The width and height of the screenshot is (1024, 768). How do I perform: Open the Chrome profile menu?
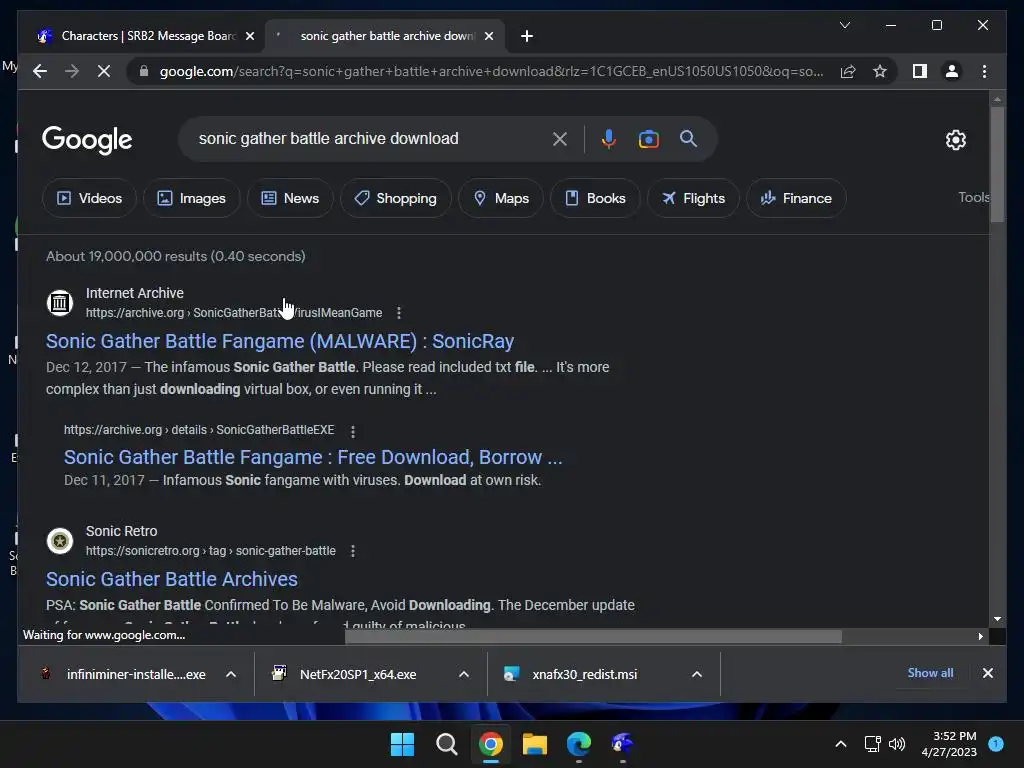[952, 71]
